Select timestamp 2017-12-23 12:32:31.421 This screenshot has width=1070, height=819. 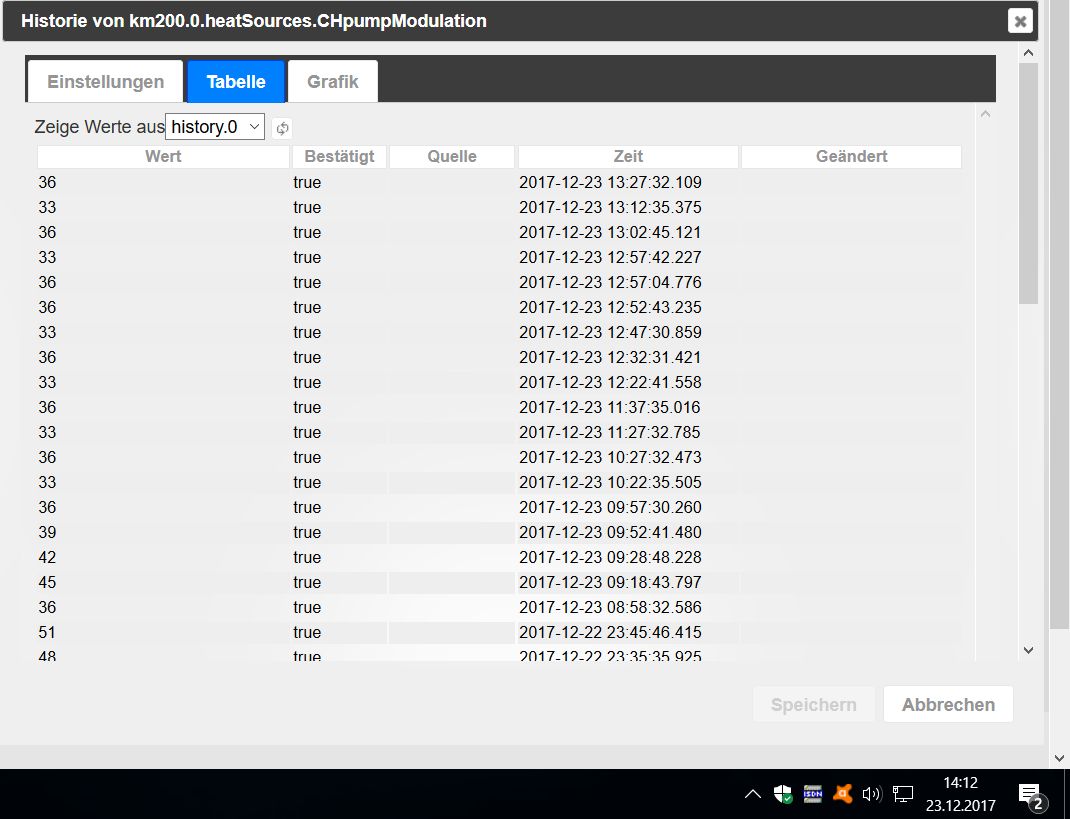pos(610,357)
